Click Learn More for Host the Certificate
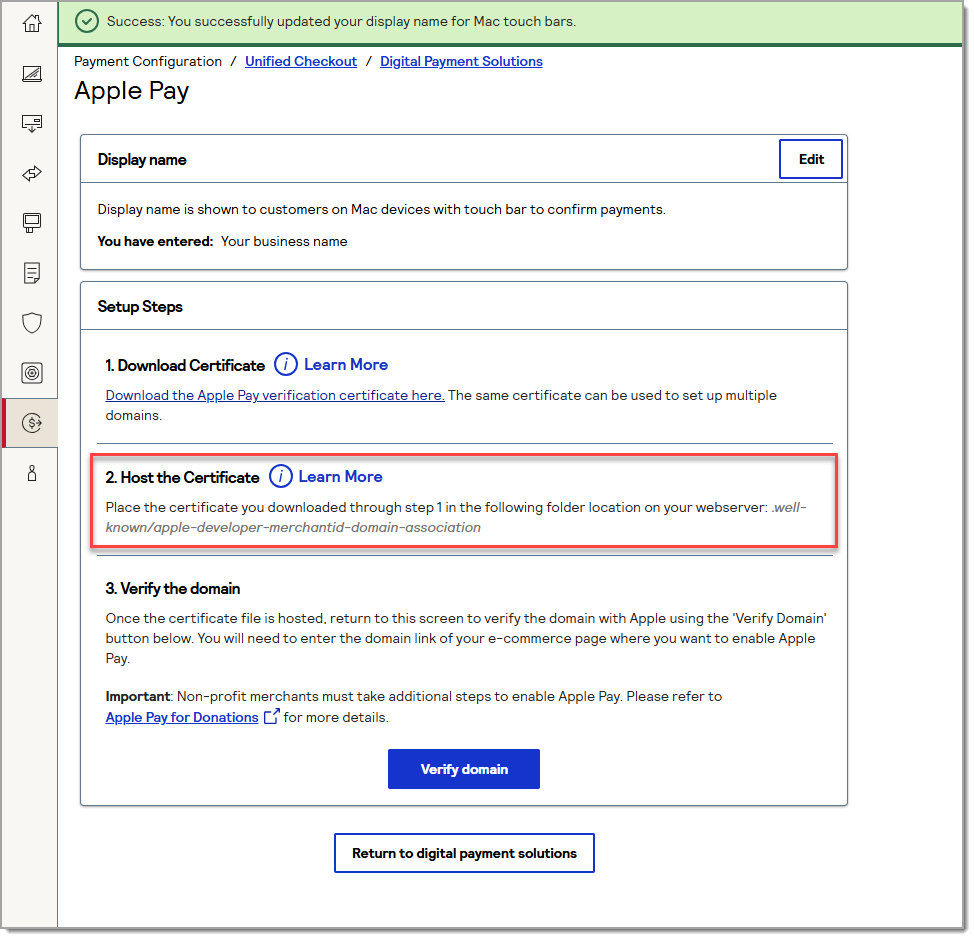The image size is (974, 939). pos(340,477)
